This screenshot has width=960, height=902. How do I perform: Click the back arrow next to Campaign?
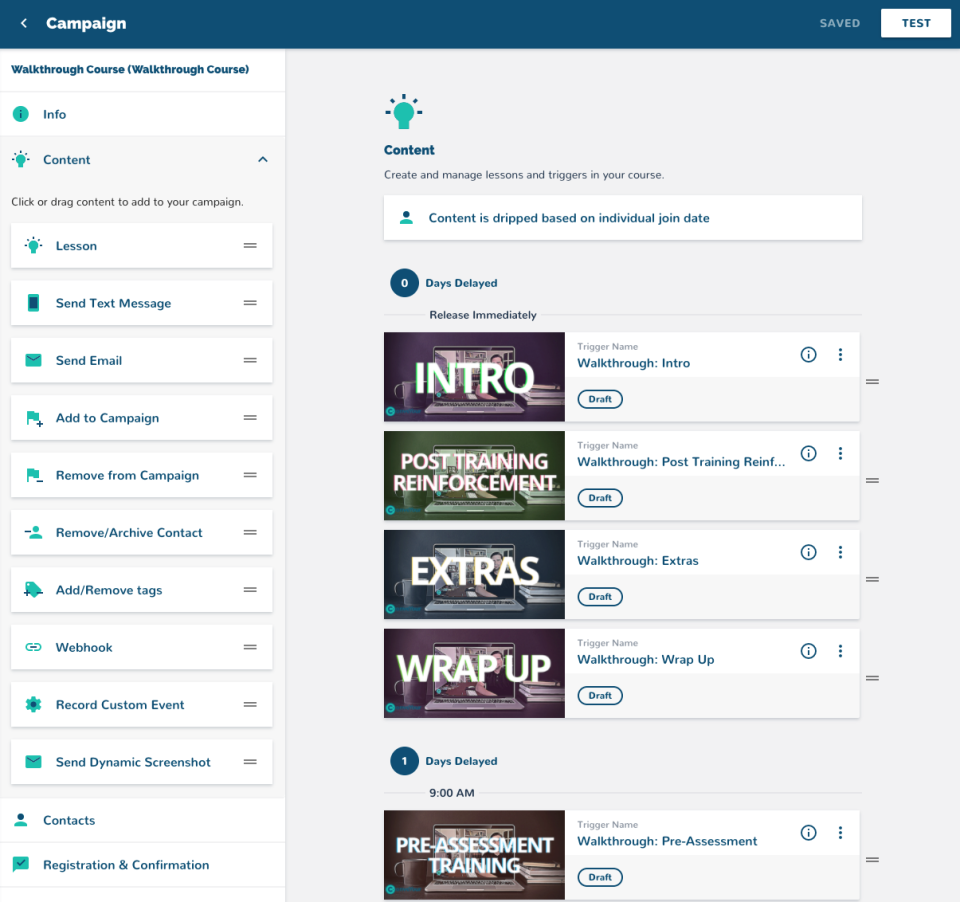[24, 23]
